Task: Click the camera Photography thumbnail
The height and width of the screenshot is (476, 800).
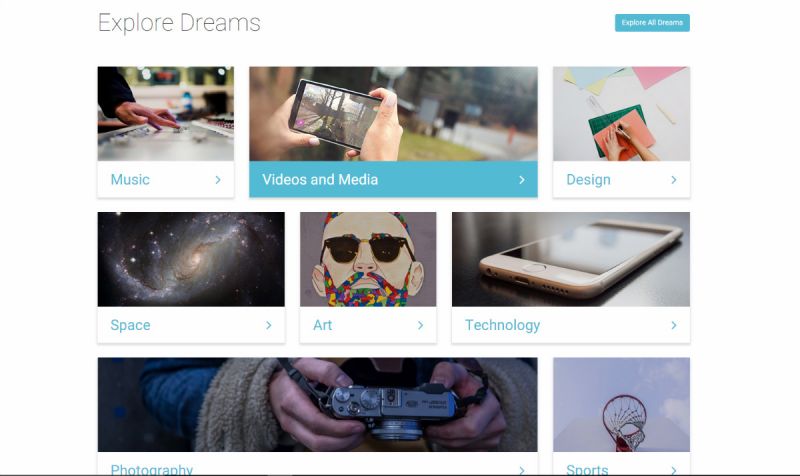Action: coord(317,405)
